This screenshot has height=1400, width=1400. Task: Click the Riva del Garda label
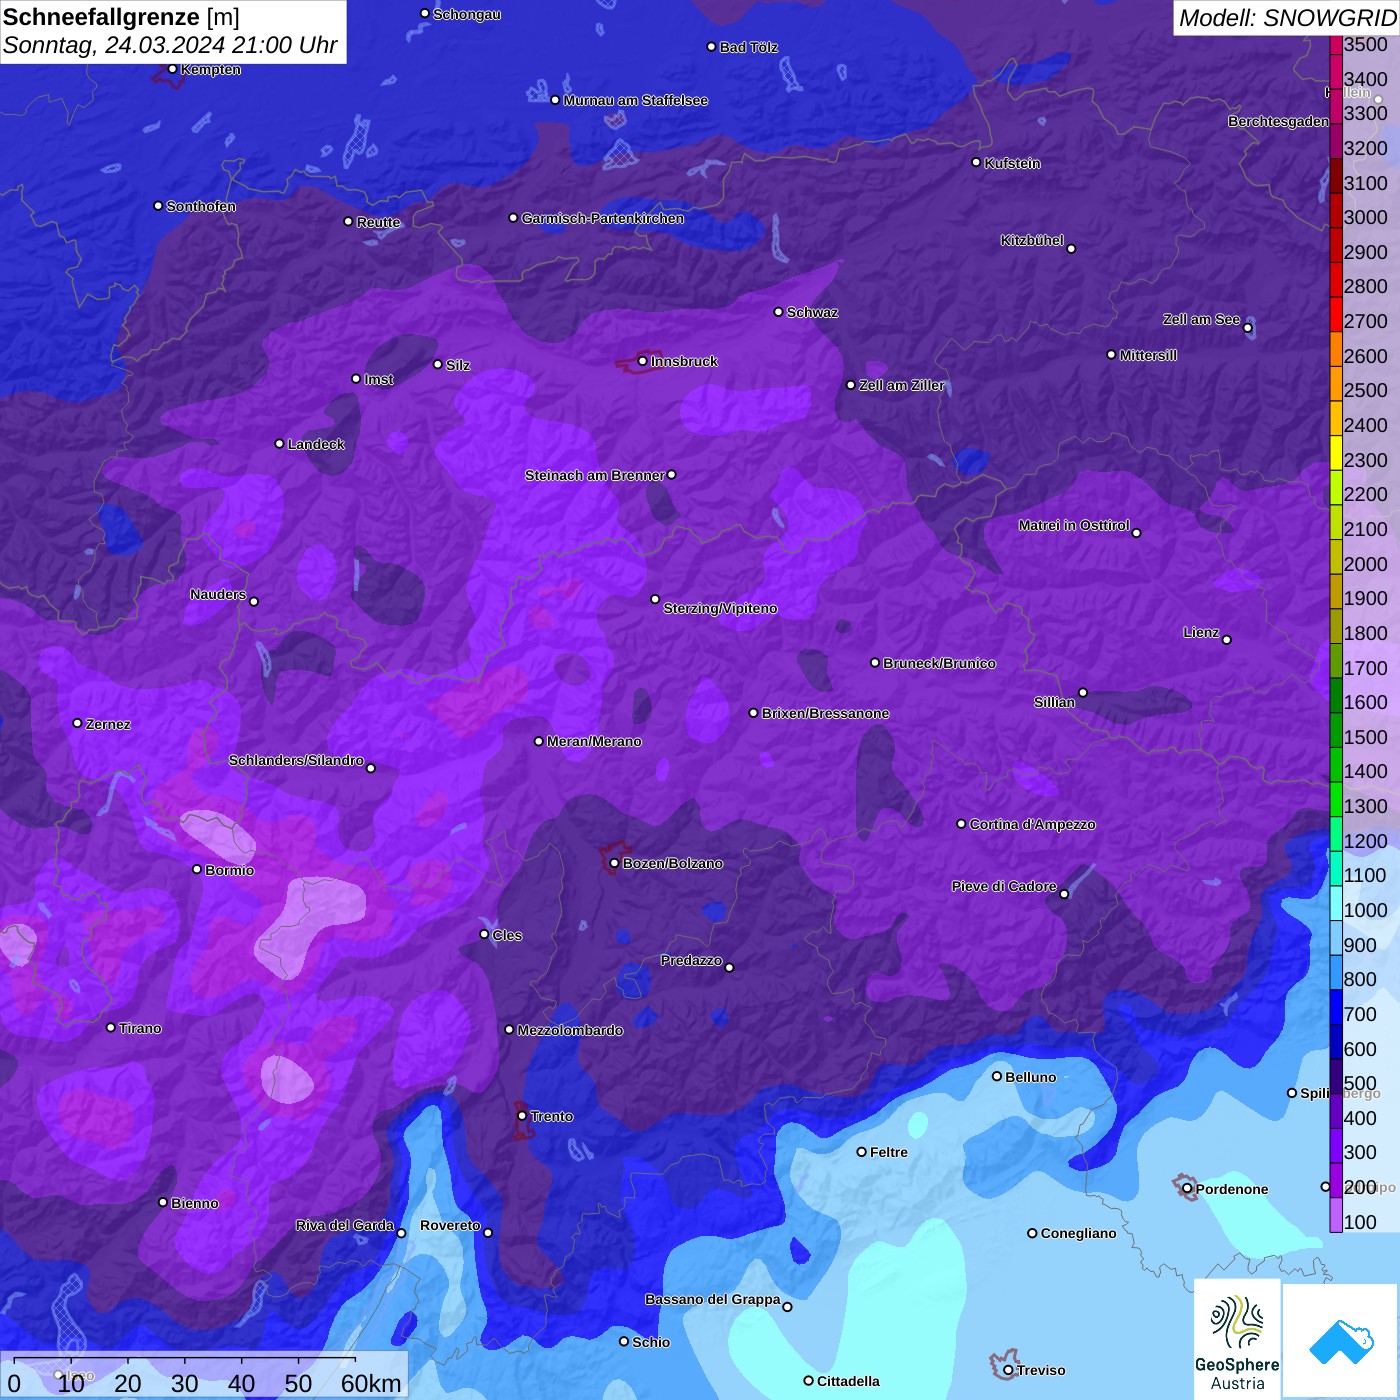coord(345,1225)
